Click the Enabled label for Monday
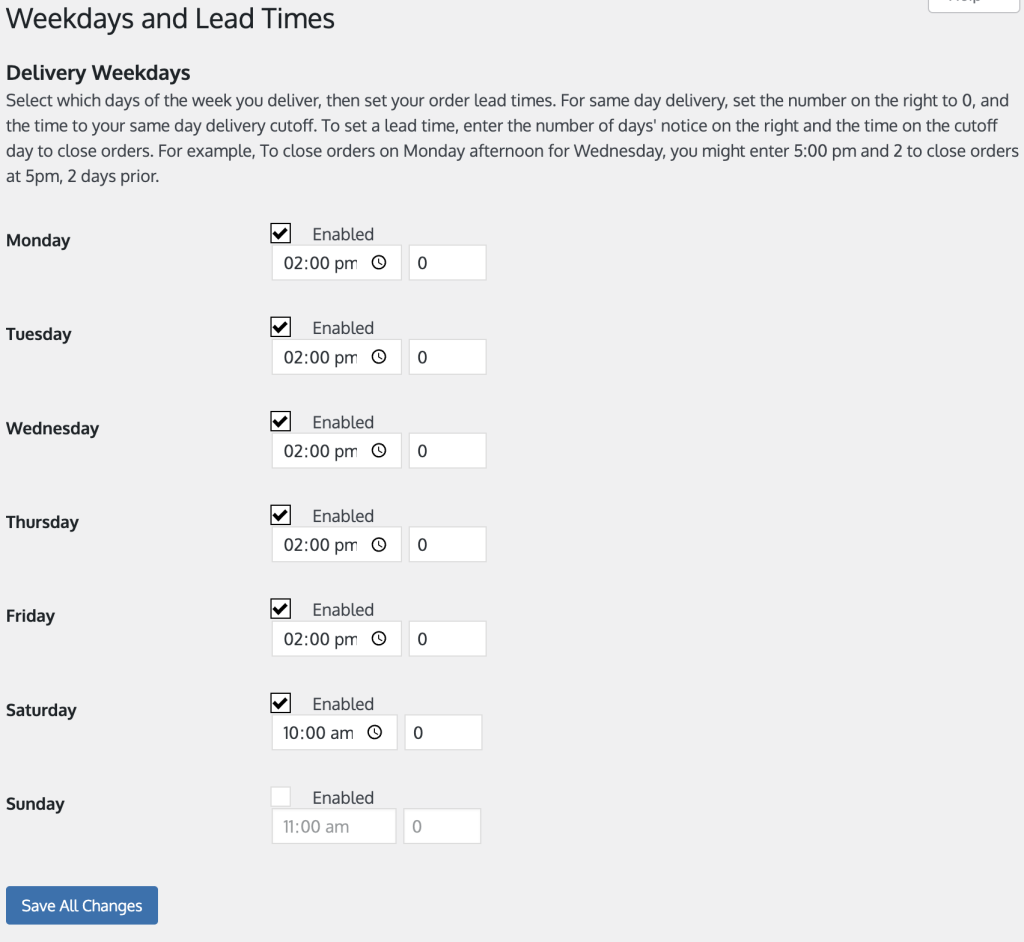Viewport: 1024px width, 942px height. coord(343,234)
